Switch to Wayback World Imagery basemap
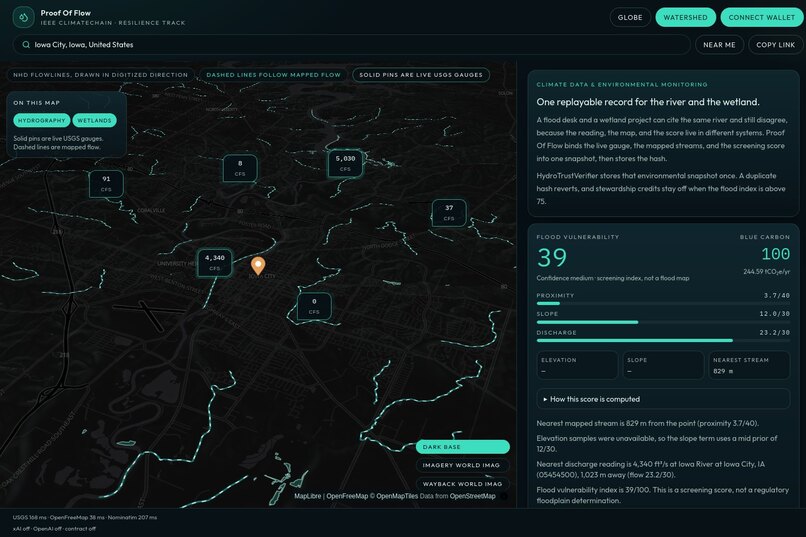Screen dimensions: 806x537 [463, 484]
